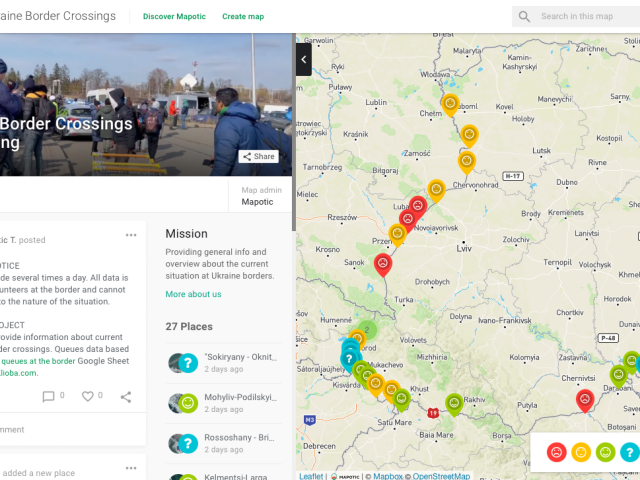The image size is (640, 480).
Task: Open OpenStreetMap attribution link
Action: (441, 476)
